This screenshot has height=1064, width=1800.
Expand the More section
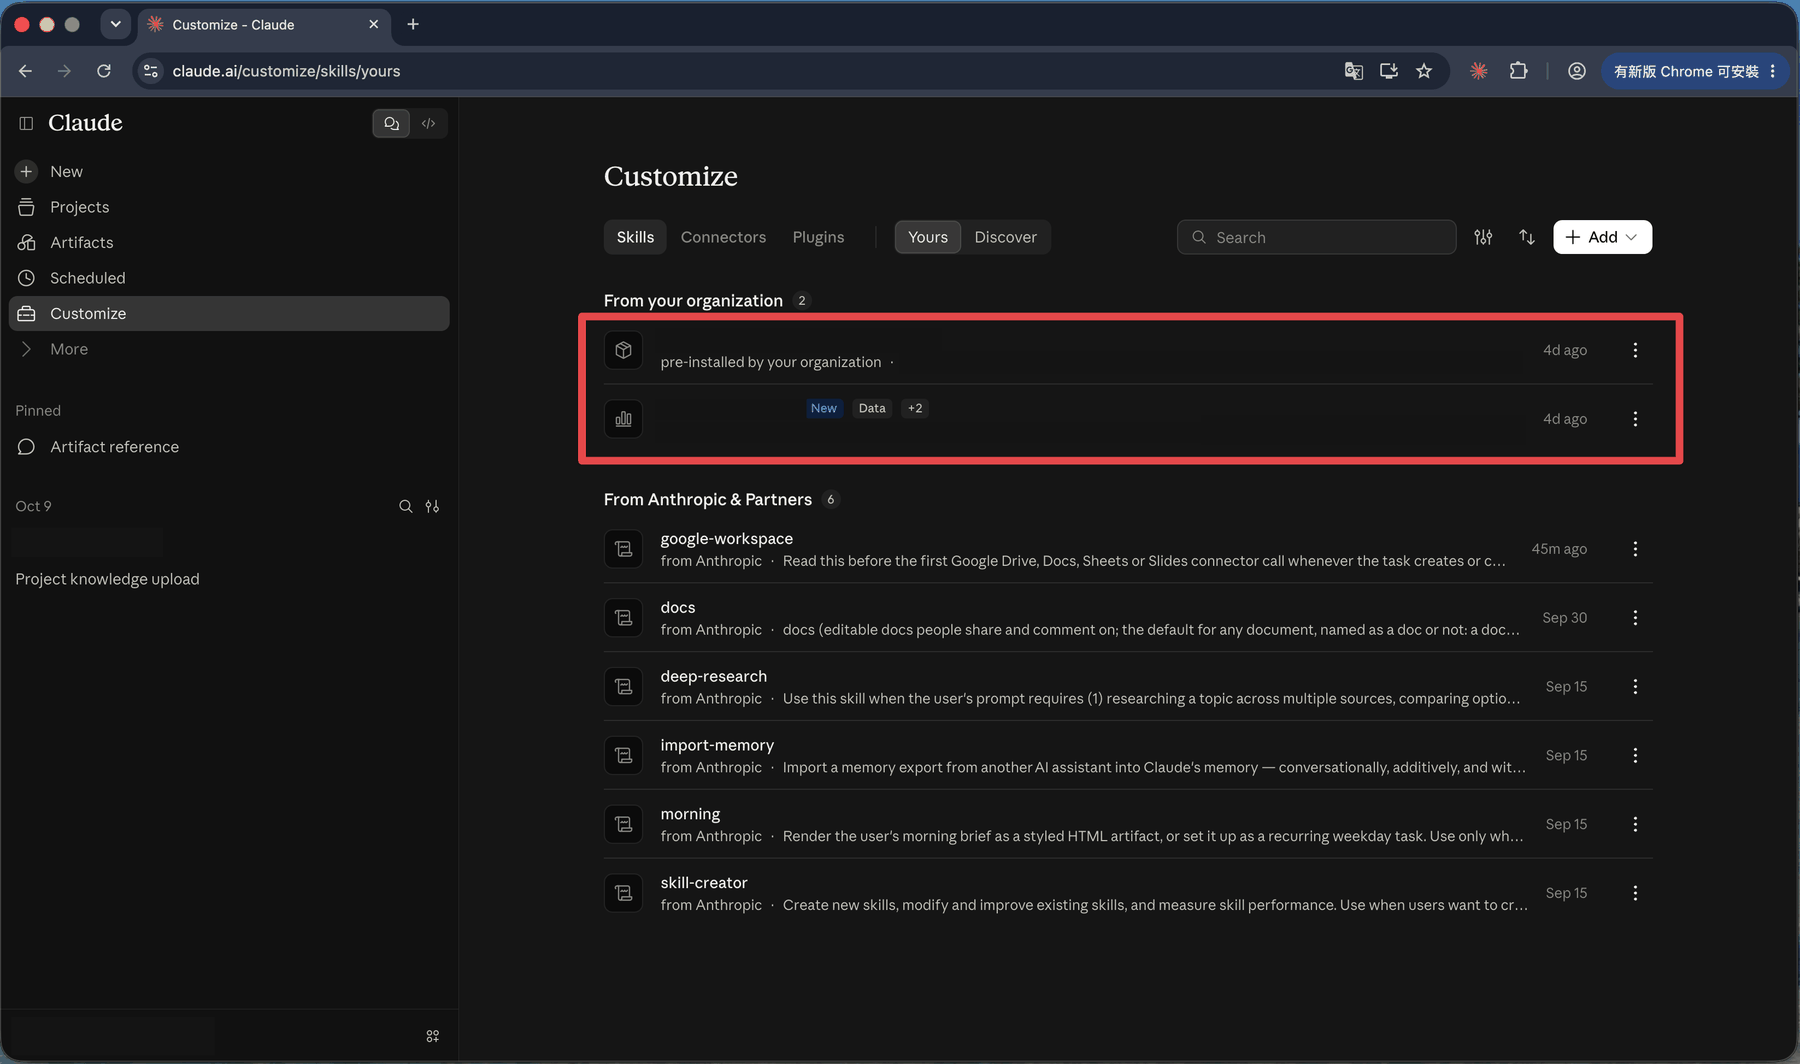[229, 349]
